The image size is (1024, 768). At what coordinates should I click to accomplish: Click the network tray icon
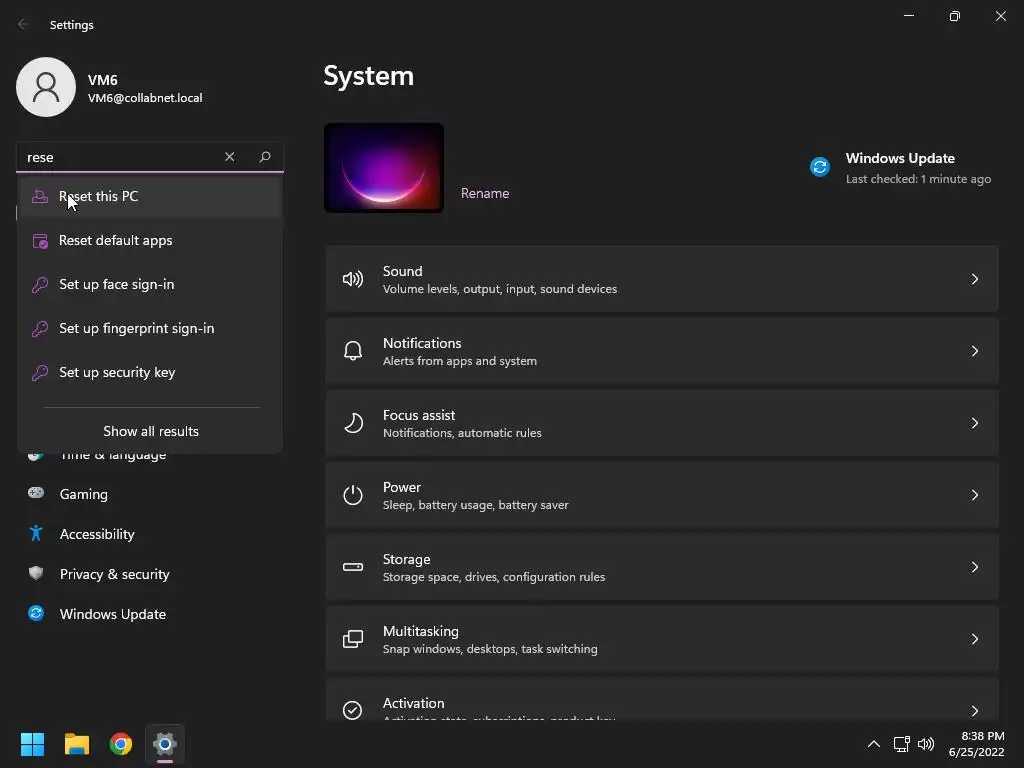(x=902, y=744)
